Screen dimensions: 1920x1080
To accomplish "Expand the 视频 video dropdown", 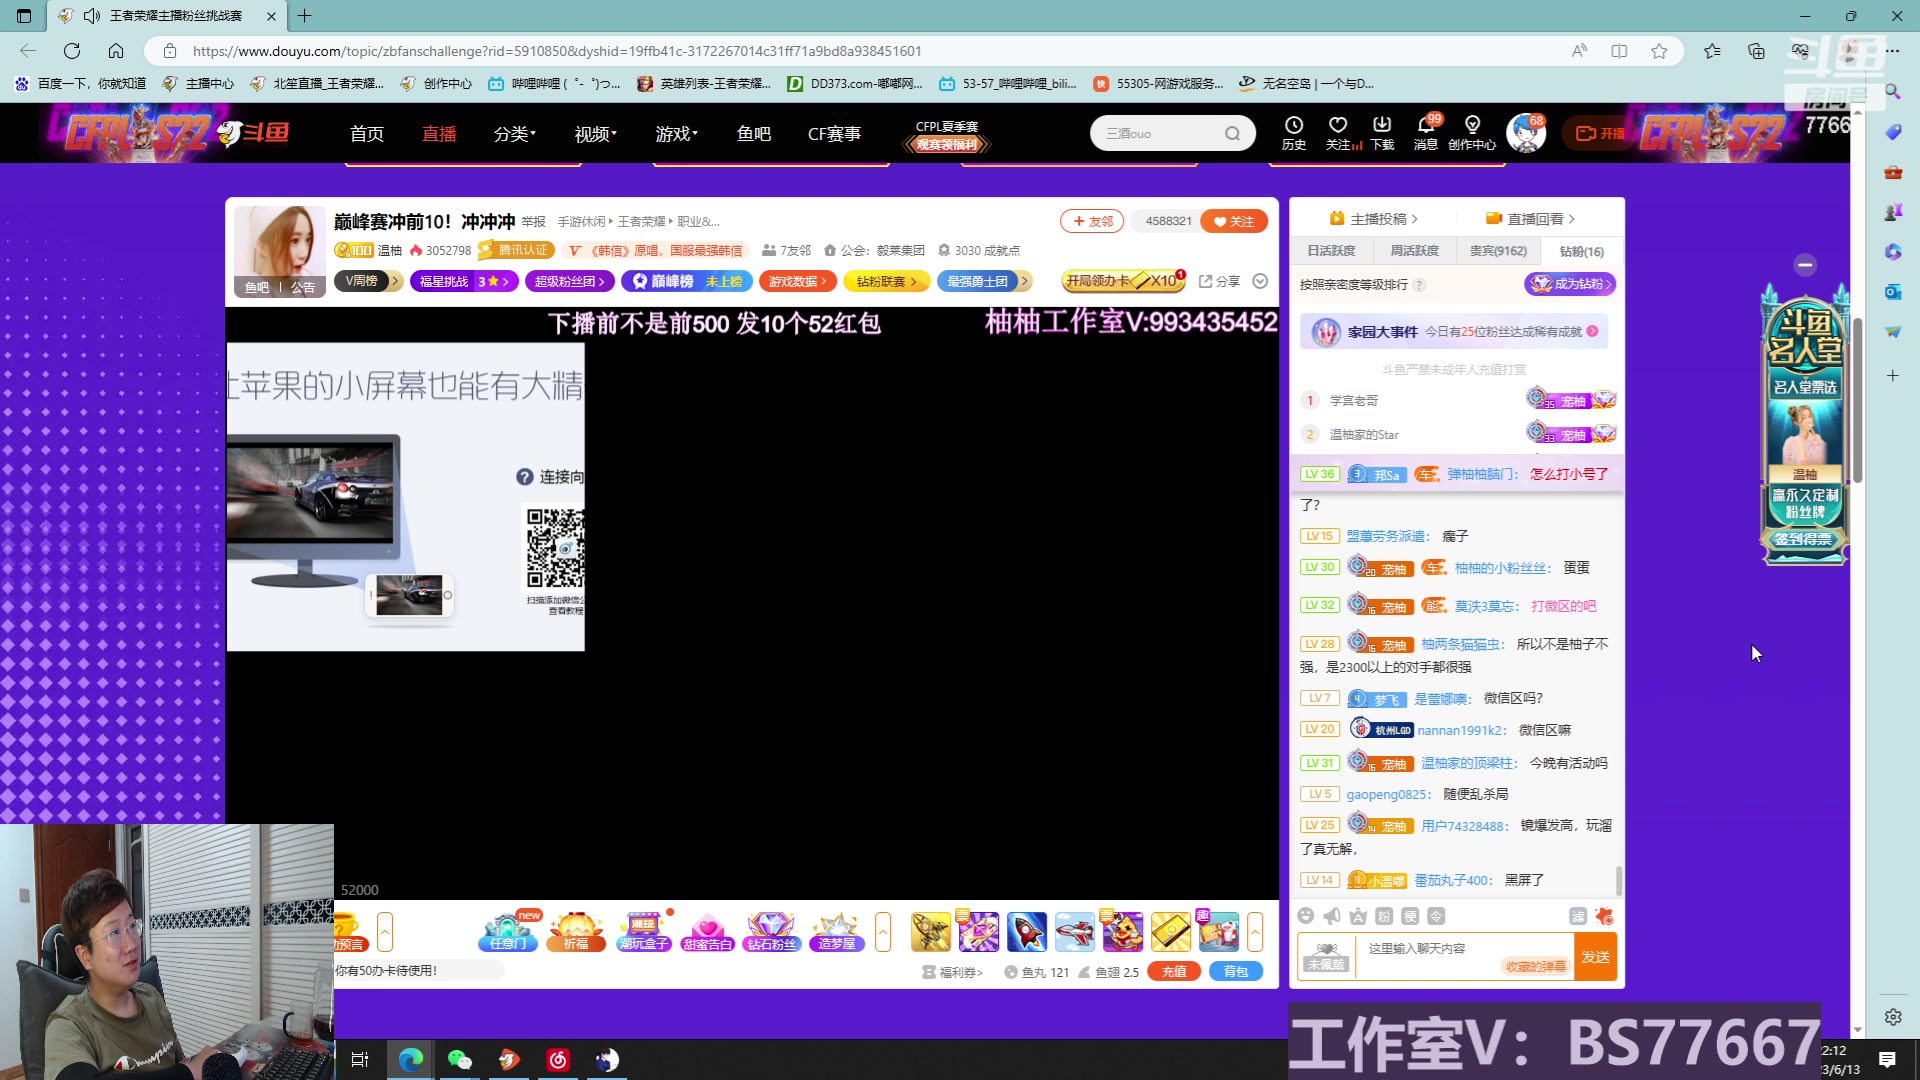I will point(596,133).
